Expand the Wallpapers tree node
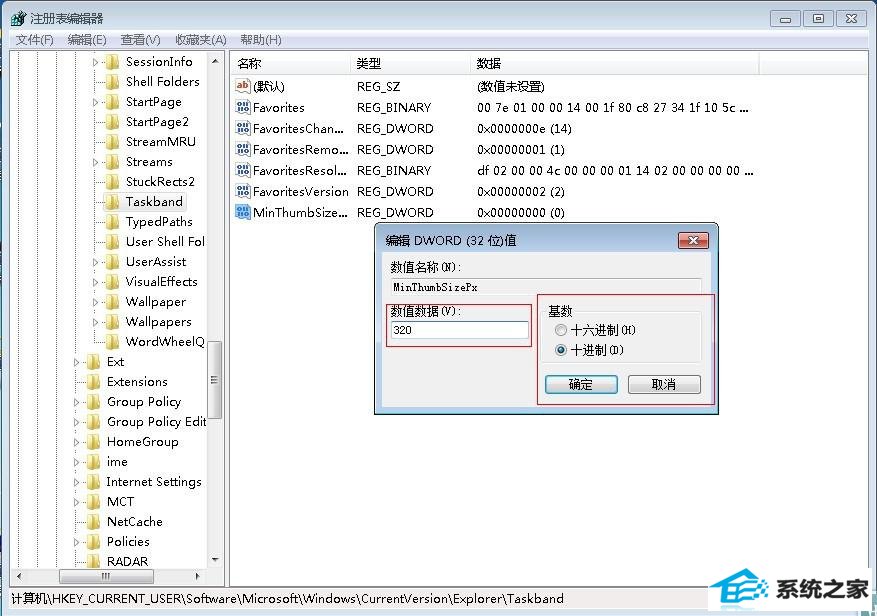This screenshot has height=616, width=877. (x=95, y=322)
